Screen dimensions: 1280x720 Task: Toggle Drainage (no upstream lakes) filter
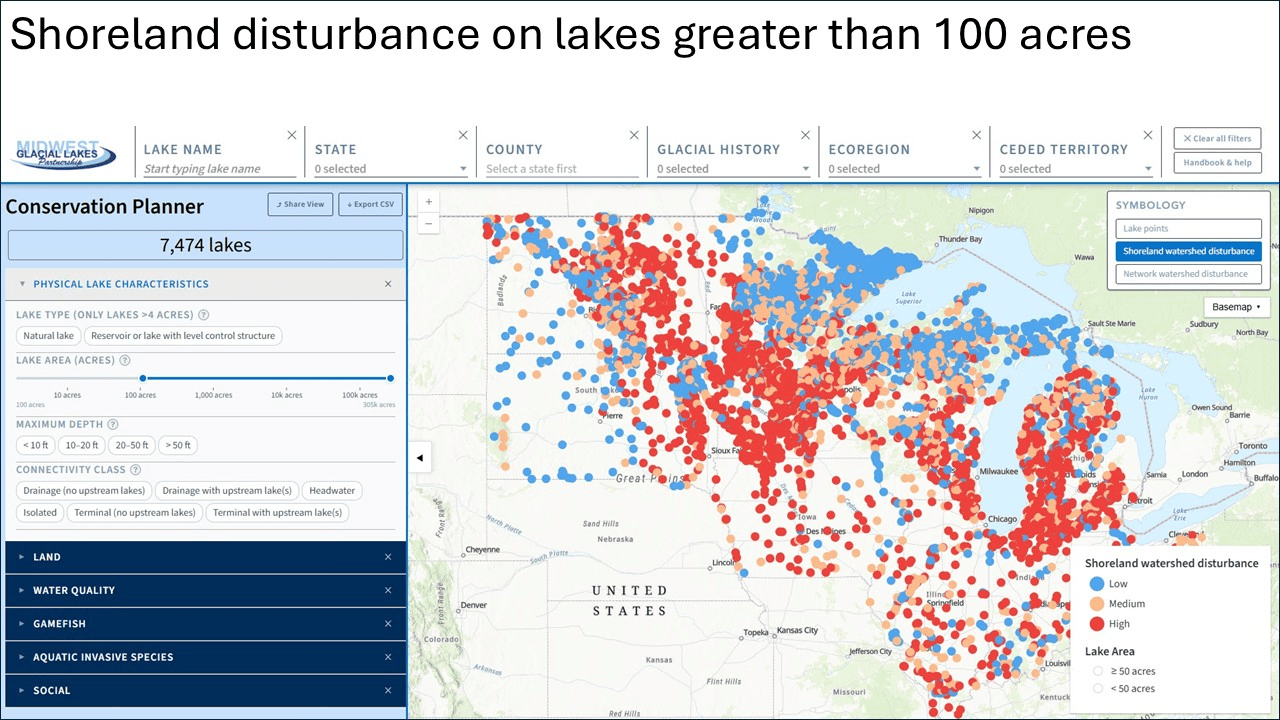84,490
